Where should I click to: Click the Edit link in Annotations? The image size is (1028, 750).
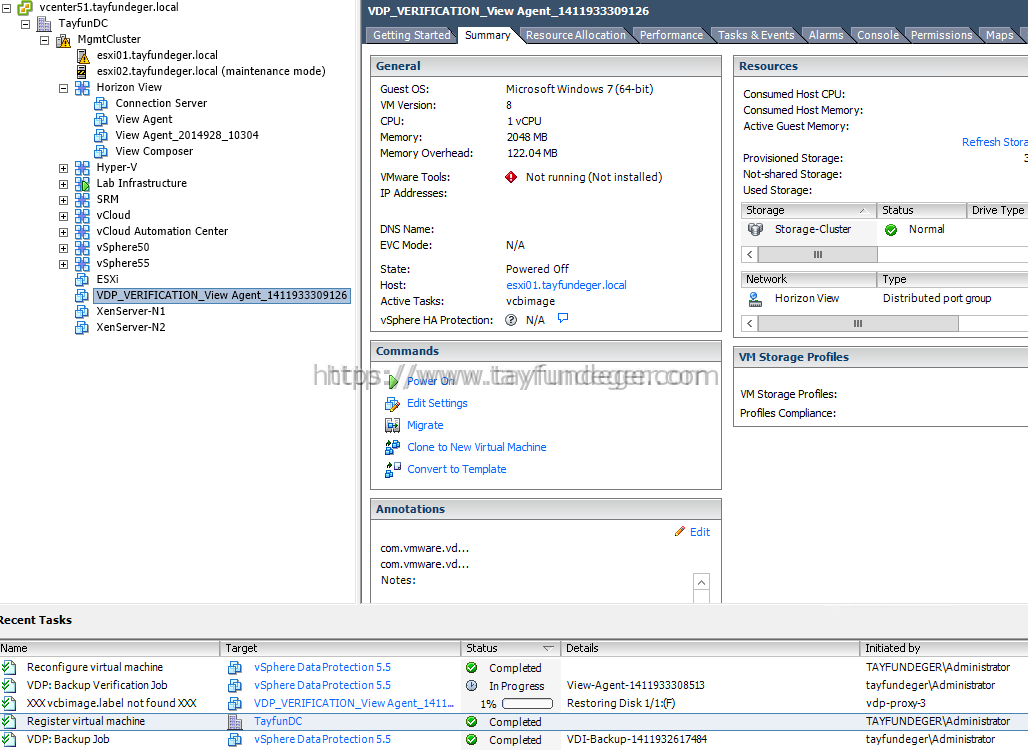coord(700,532)
